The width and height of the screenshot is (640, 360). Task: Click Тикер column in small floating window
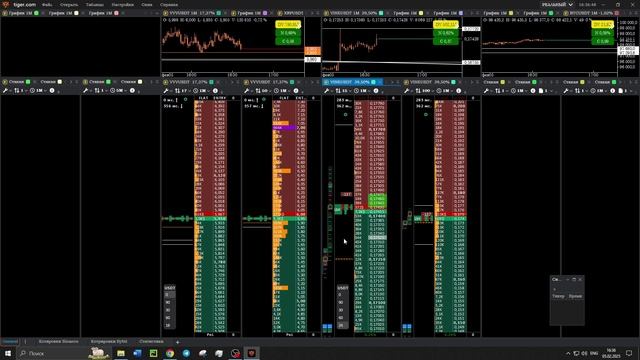pos(558,296)
